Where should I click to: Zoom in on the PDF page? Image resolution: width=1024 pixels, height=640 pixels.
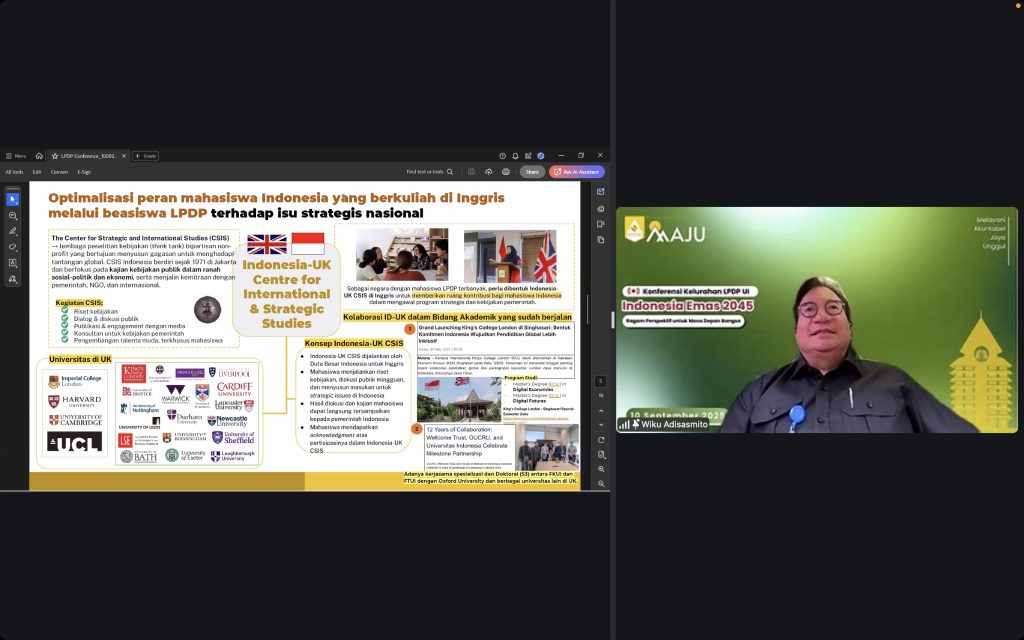point(601,469)
